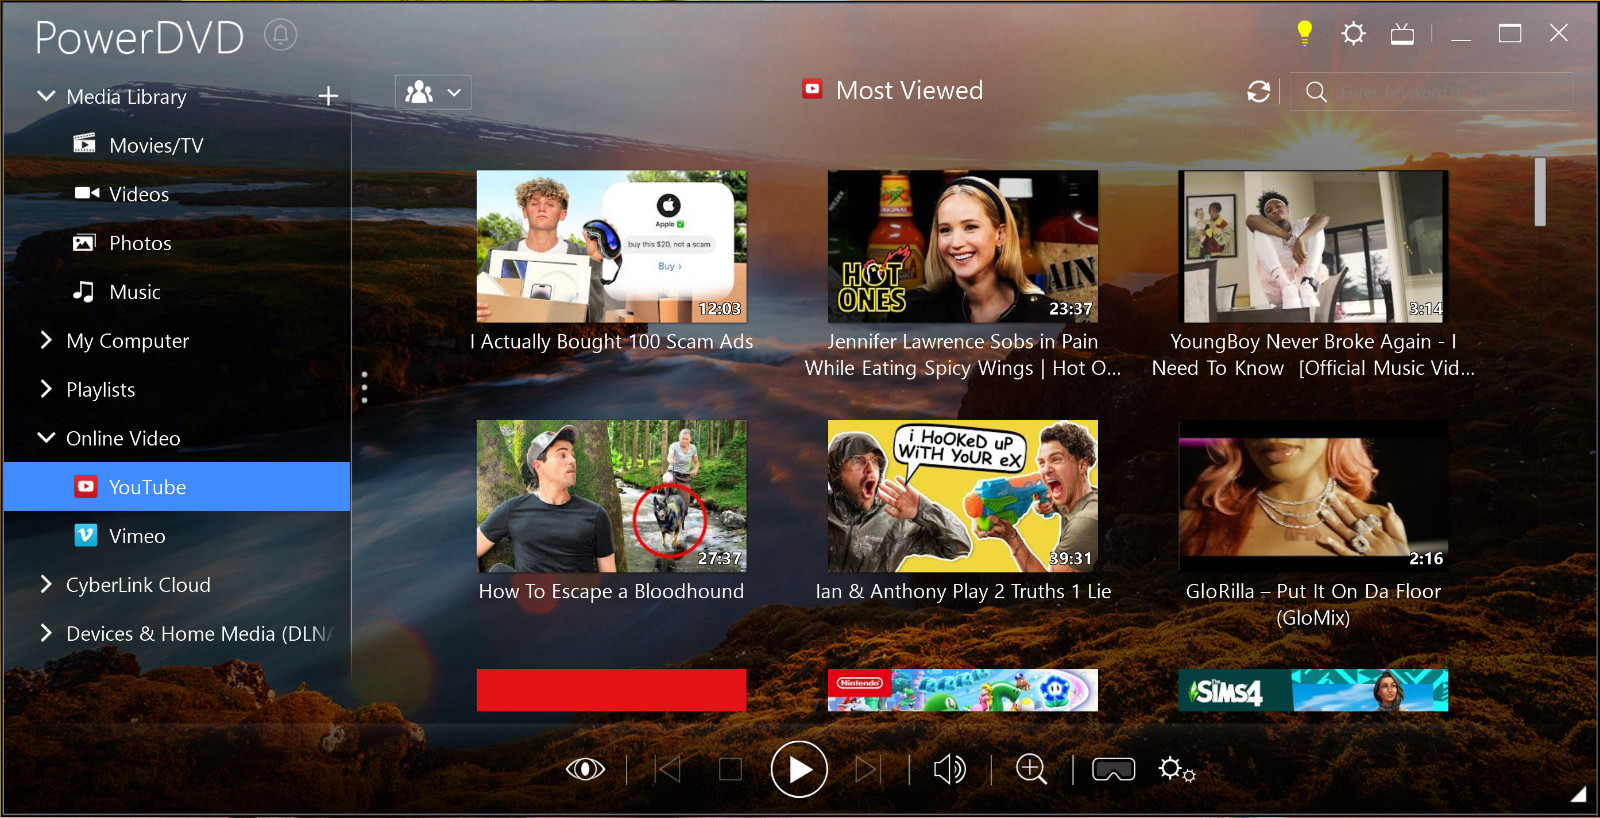Open Ian & Anthony 2 Truths thumbnail

click(963, 496)
